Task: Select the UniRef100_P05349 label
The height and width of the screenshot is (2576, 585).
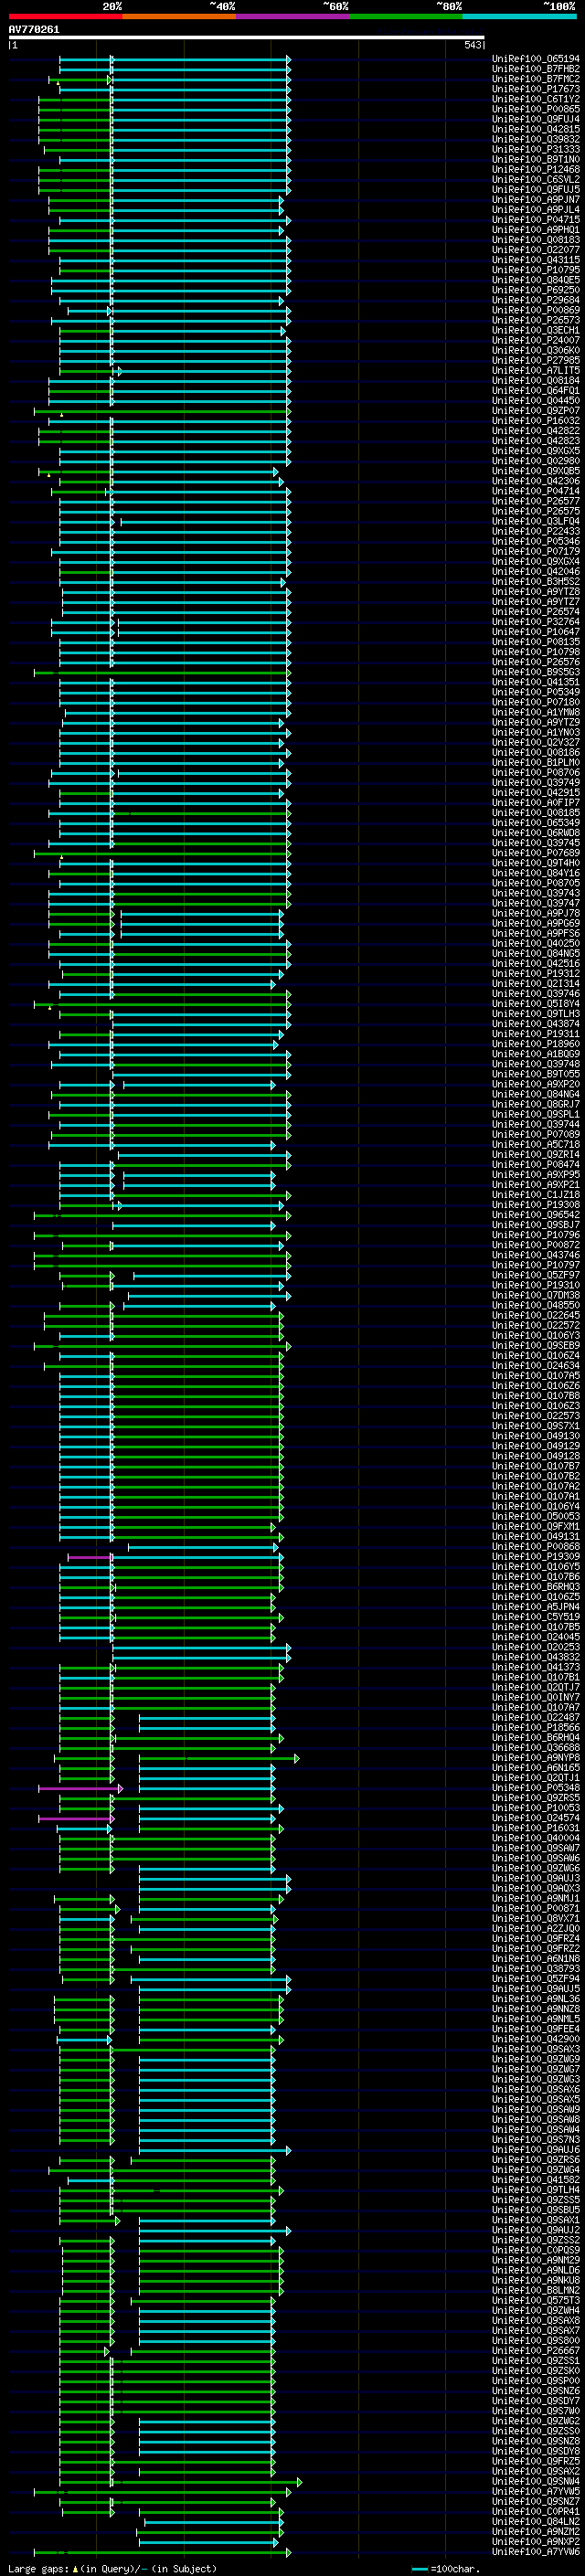Action: 535,692
